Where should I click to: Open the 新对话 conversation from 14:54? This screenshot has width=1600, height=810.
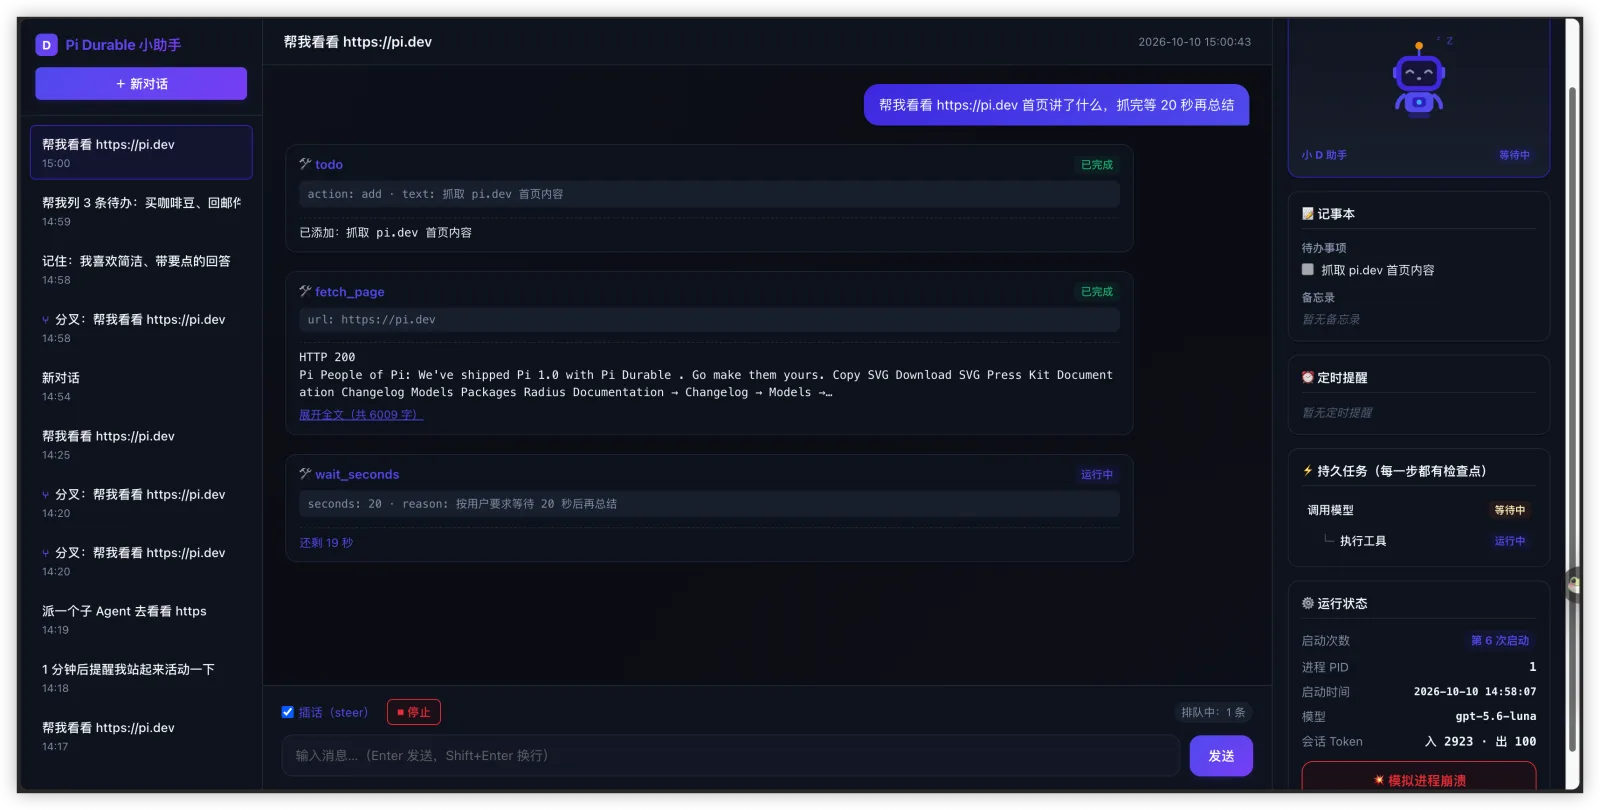(x=141, y=386)
